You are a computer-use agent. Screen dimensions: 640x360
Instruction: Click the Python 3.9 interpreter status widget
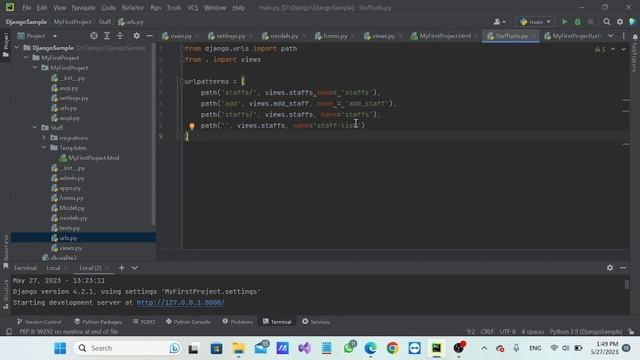coord(585,331)
